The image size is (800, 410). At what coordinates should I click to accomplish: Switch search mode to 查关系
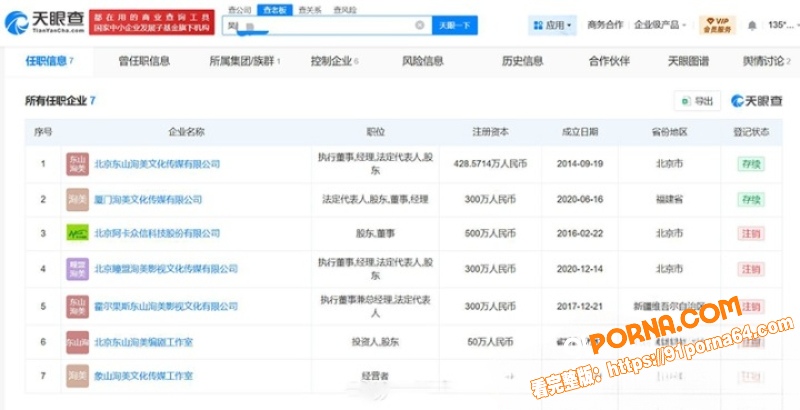(310, 10)
